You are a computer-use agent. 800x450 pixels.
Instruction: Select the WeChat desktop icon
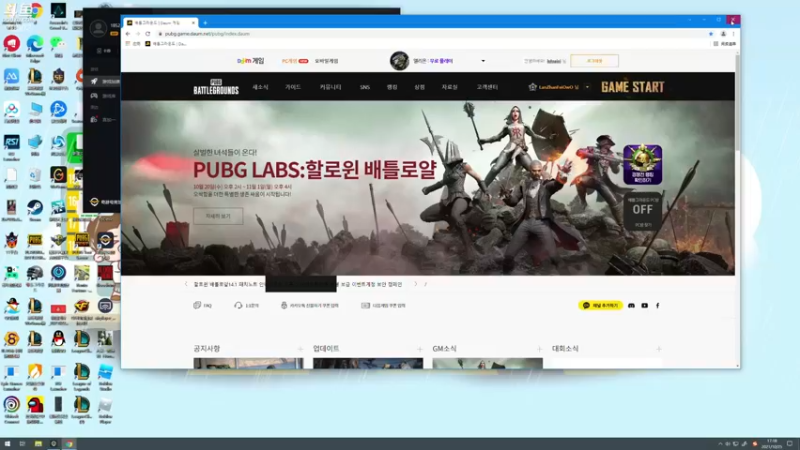pyautogui.click(x=58, y=47)
